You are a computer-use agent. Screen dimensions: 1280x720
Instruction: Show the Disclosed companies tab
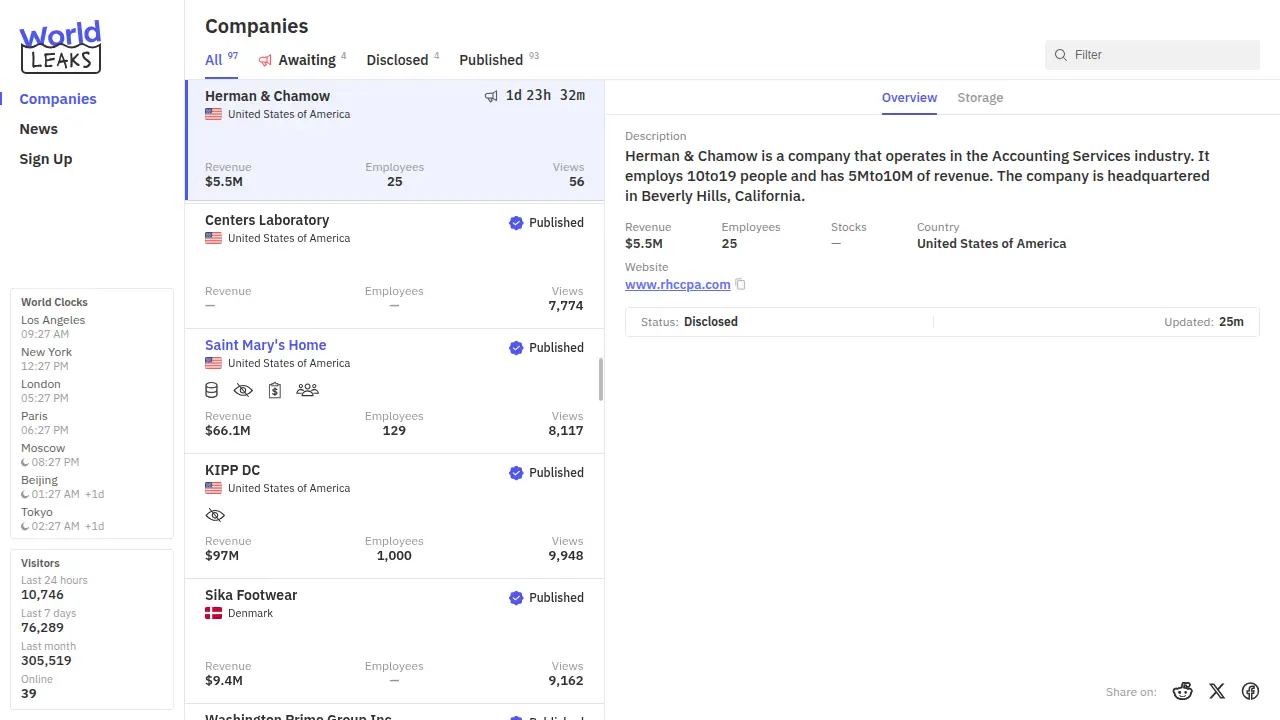(397, 60)
